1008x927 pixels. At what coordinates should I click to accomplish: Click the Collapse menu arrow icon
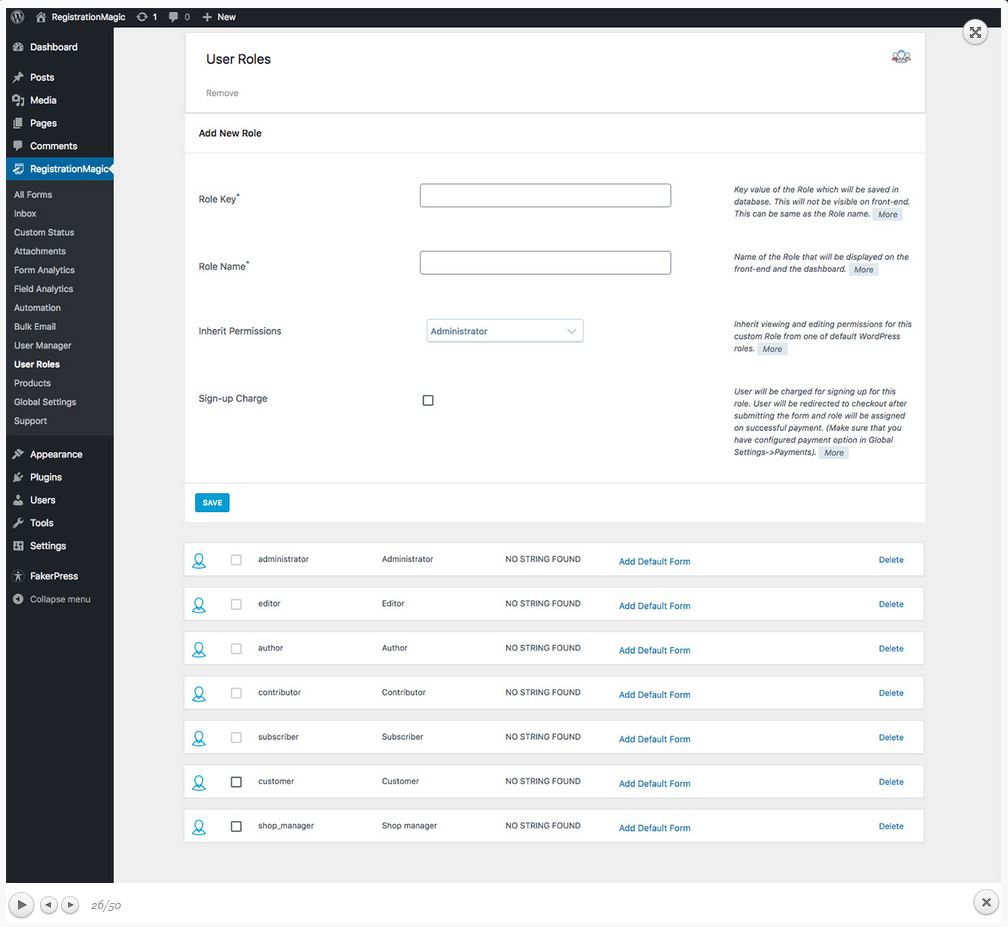18,599
